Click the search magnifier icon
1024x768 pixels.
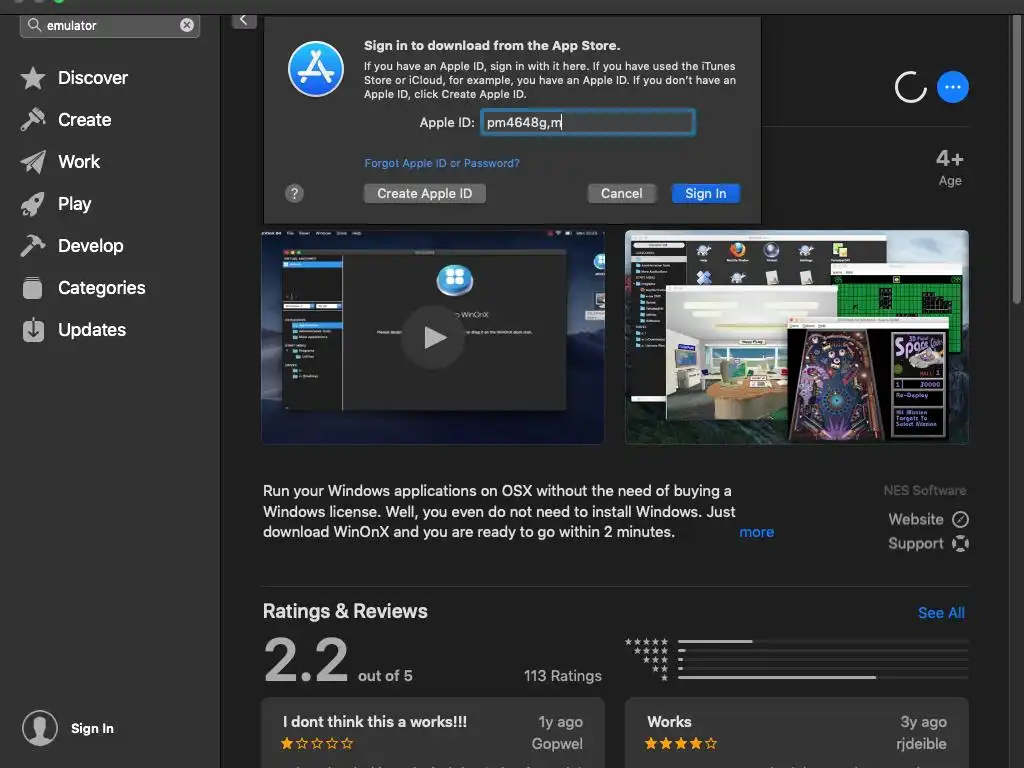(34, 25)
